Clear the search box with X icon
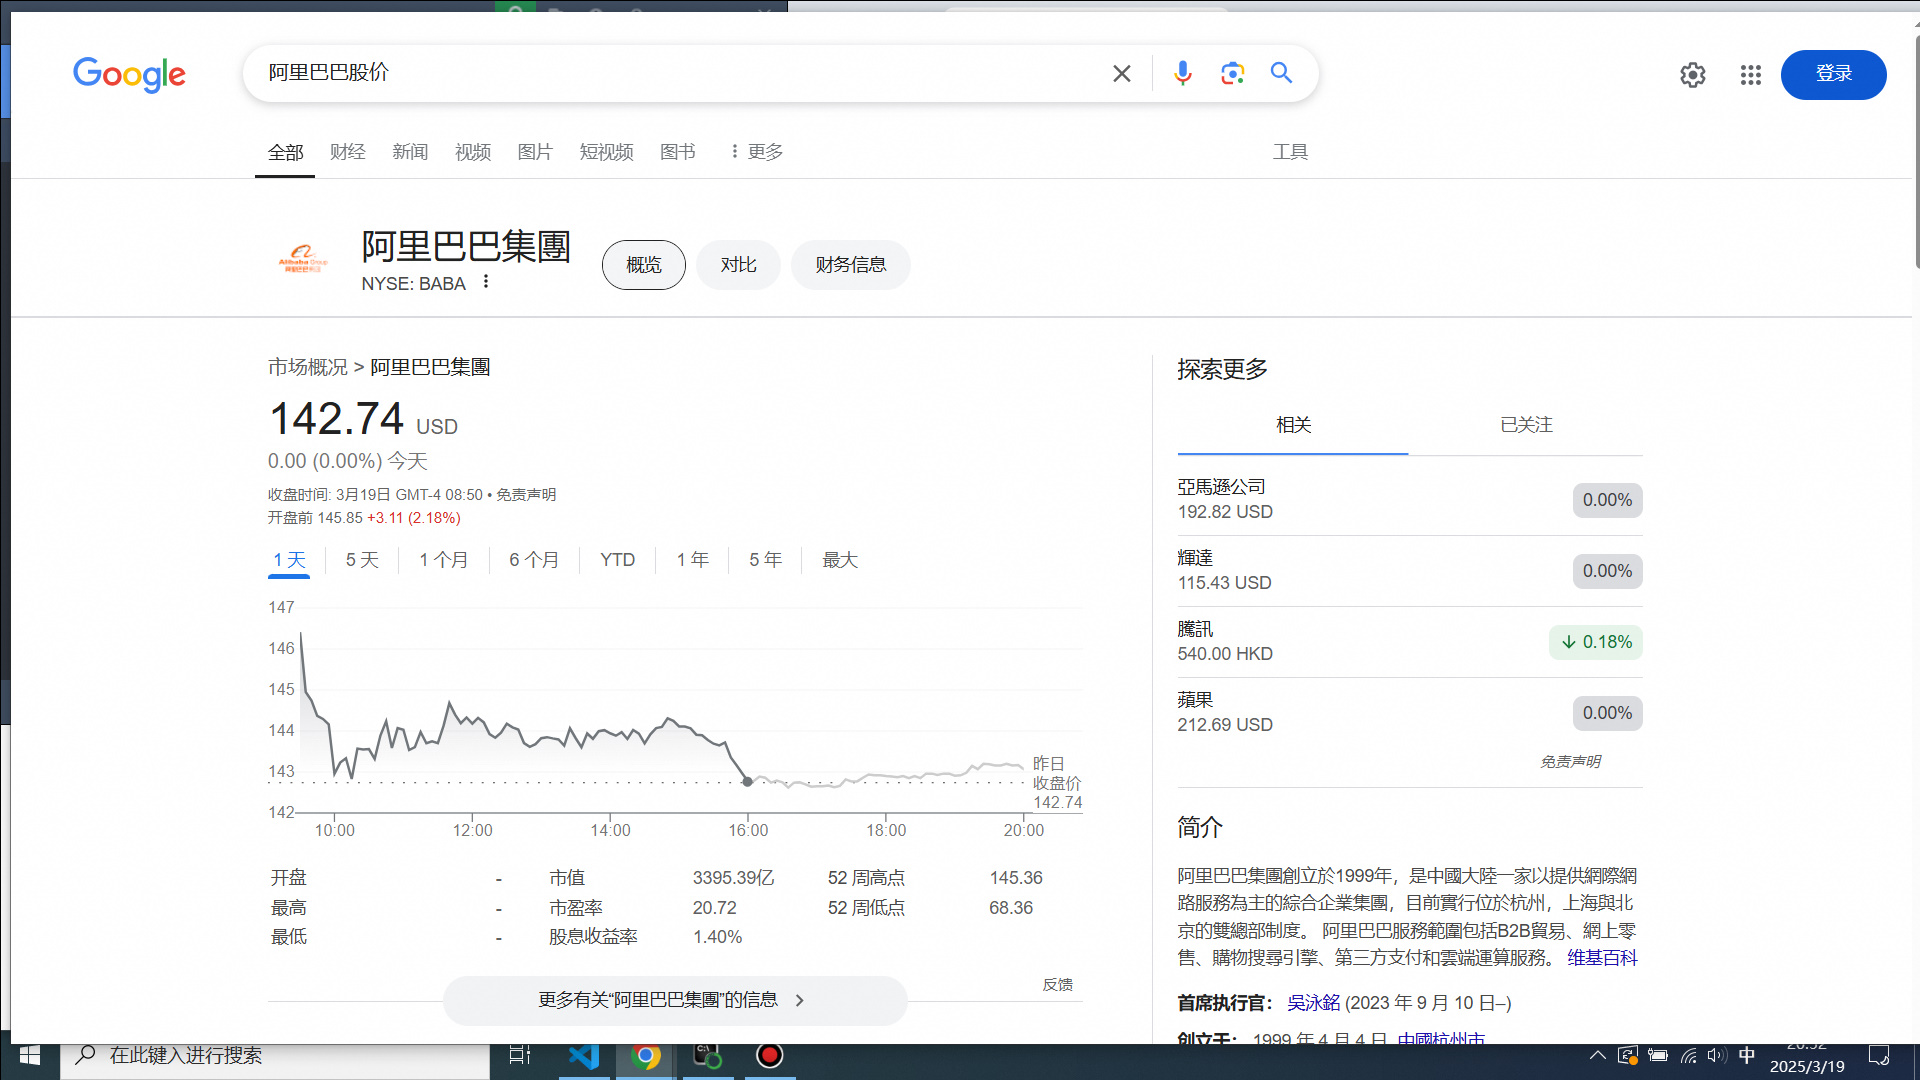Viewport: 1920px width, 1080px height. (1121, 74)
